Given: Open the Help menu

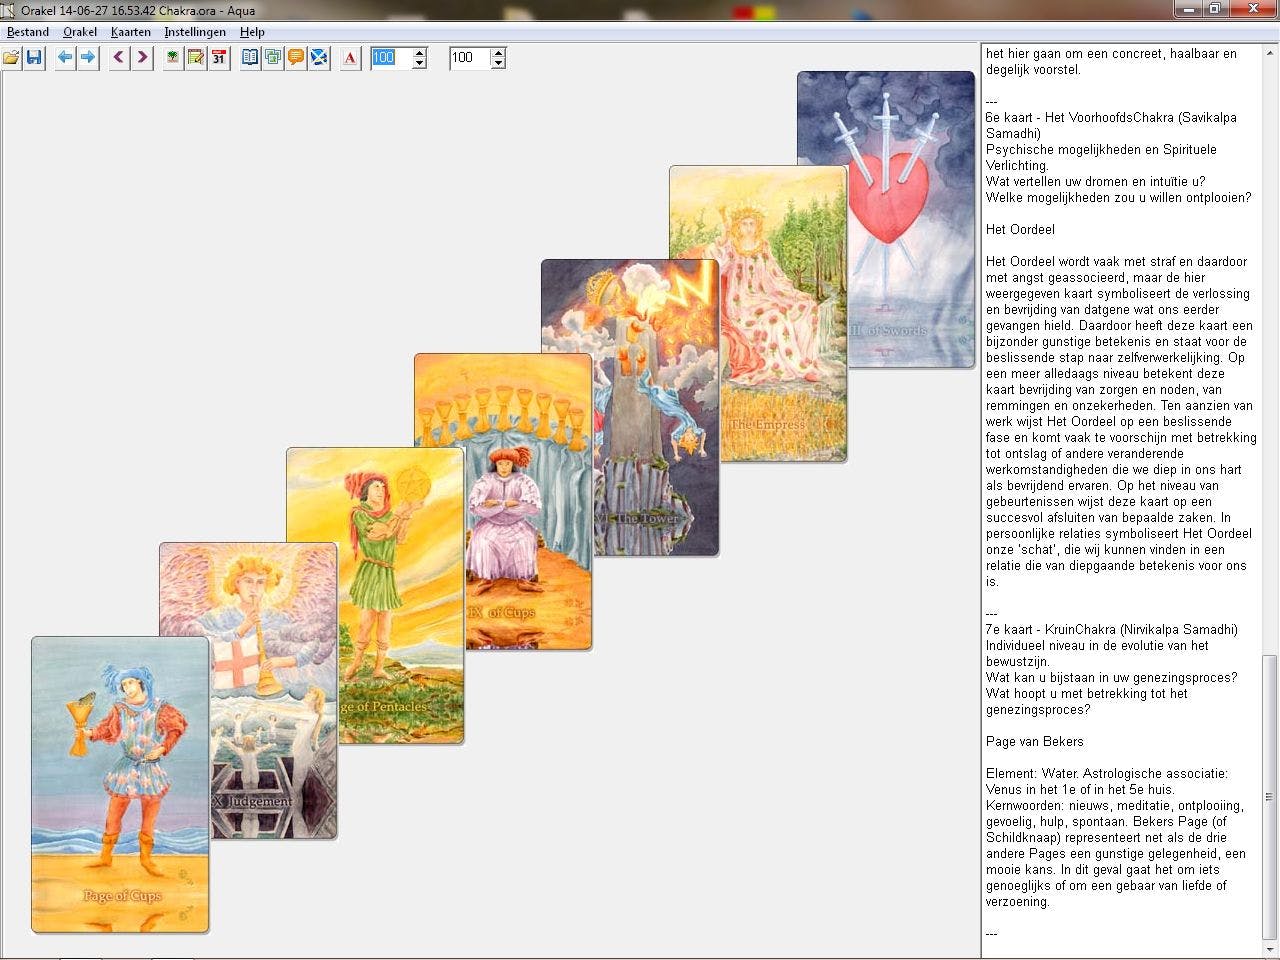Looking at the screenshot, I should 252,32.
